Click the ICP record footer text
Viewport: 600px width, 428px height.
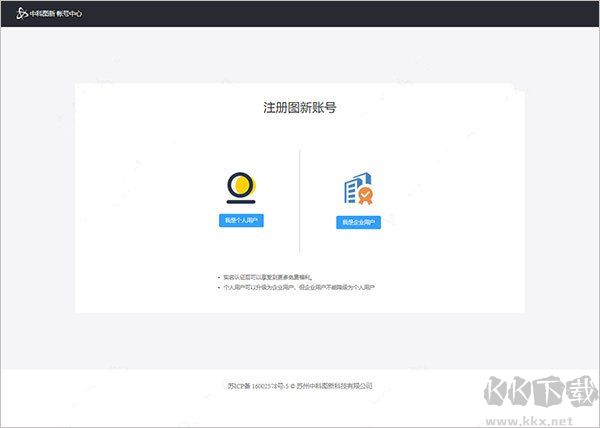[258, 386]
